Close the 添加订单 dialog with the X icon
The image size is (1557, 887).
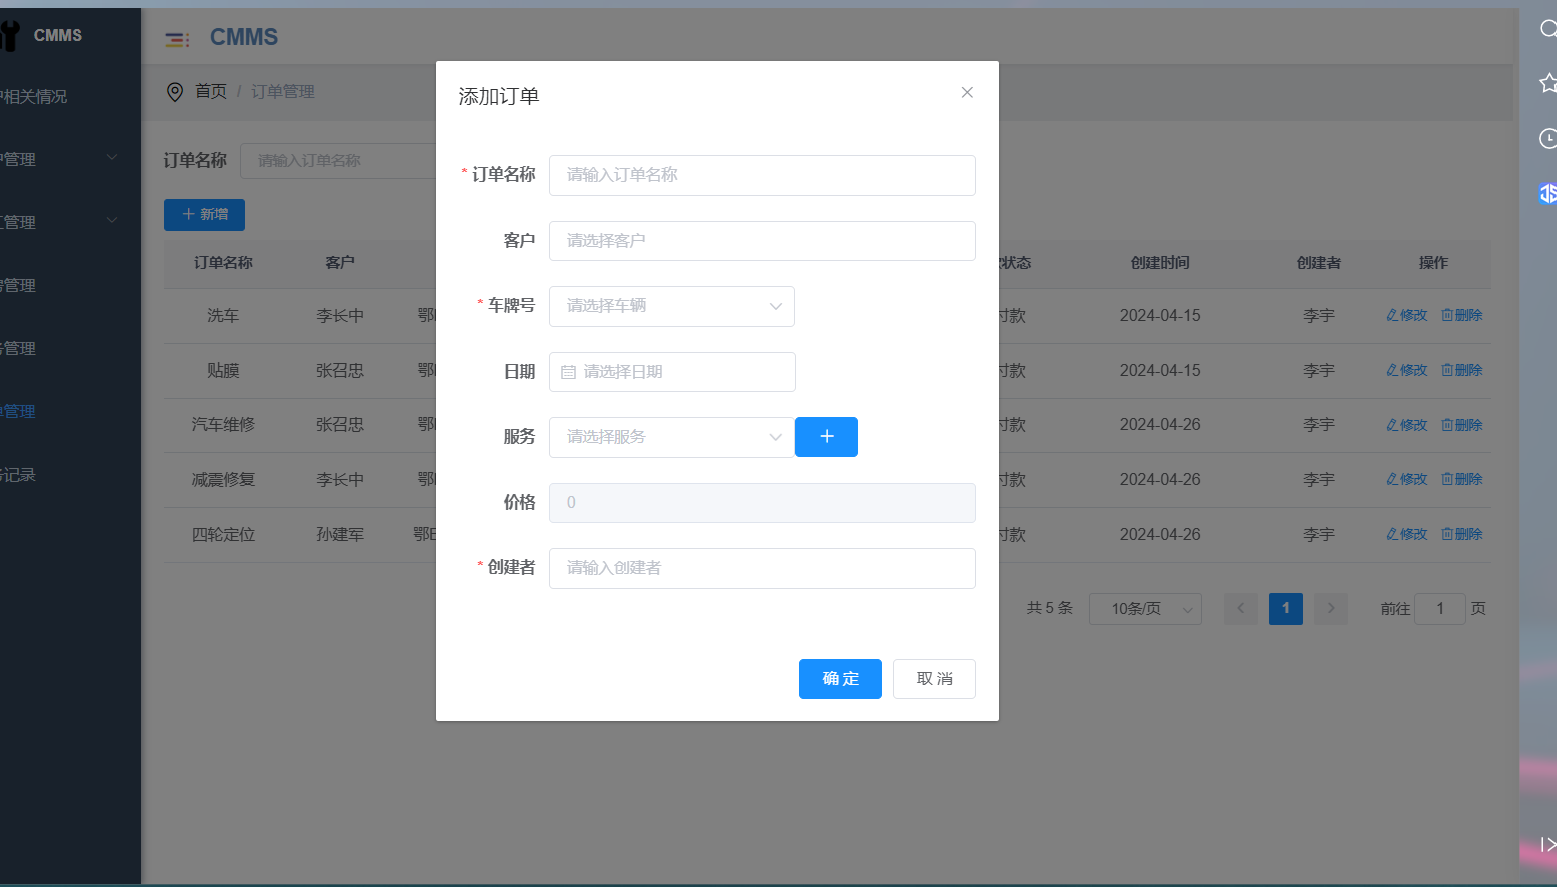(x=967, y=92)
